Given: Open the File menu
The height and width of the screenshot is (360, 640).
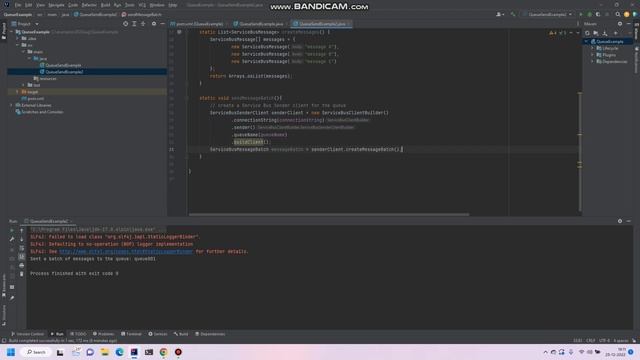Looking at the screenshot, I should 18,5.
